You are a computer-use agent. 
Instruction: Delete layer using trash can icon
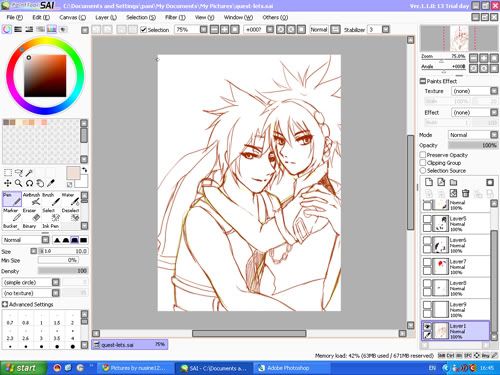point(466,193)
